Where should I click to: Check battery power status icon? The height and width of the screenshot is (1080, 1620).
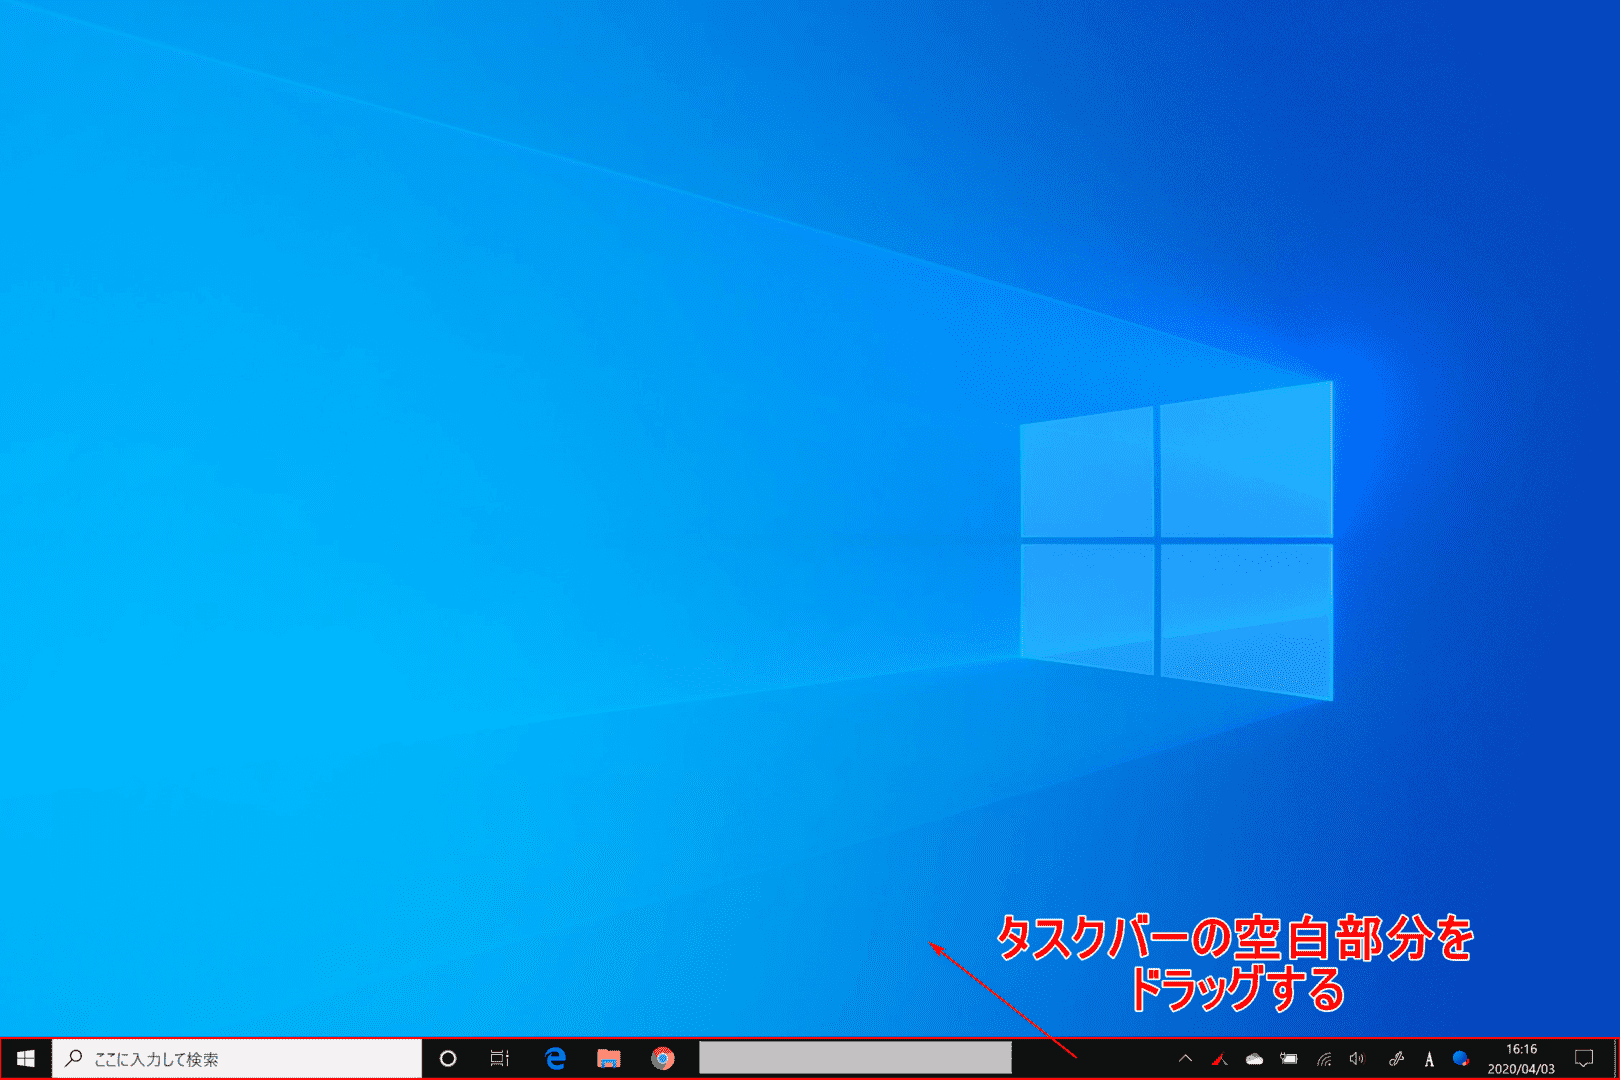pos(1289,1058)
